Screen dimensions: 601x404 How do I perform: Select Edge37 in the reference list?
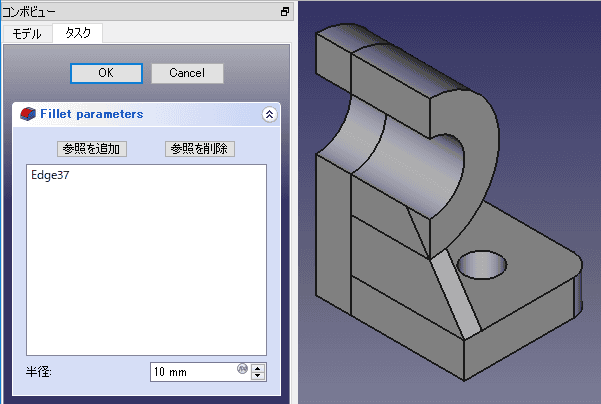click(x=50, y=175)
